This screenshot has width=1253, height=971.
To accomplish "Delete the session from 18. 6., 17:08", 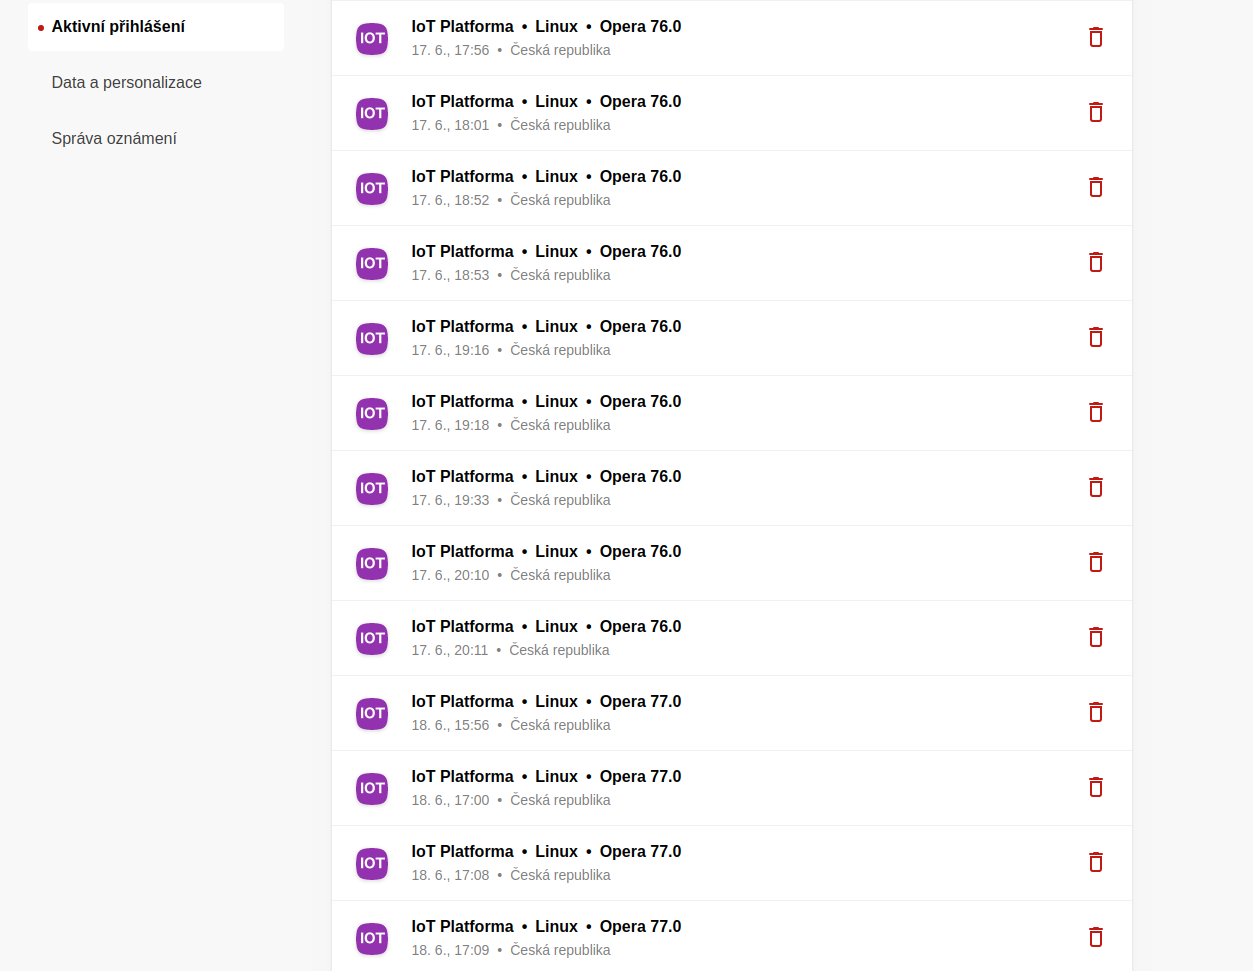I will pyautogui.click(x=1096, y=862).
